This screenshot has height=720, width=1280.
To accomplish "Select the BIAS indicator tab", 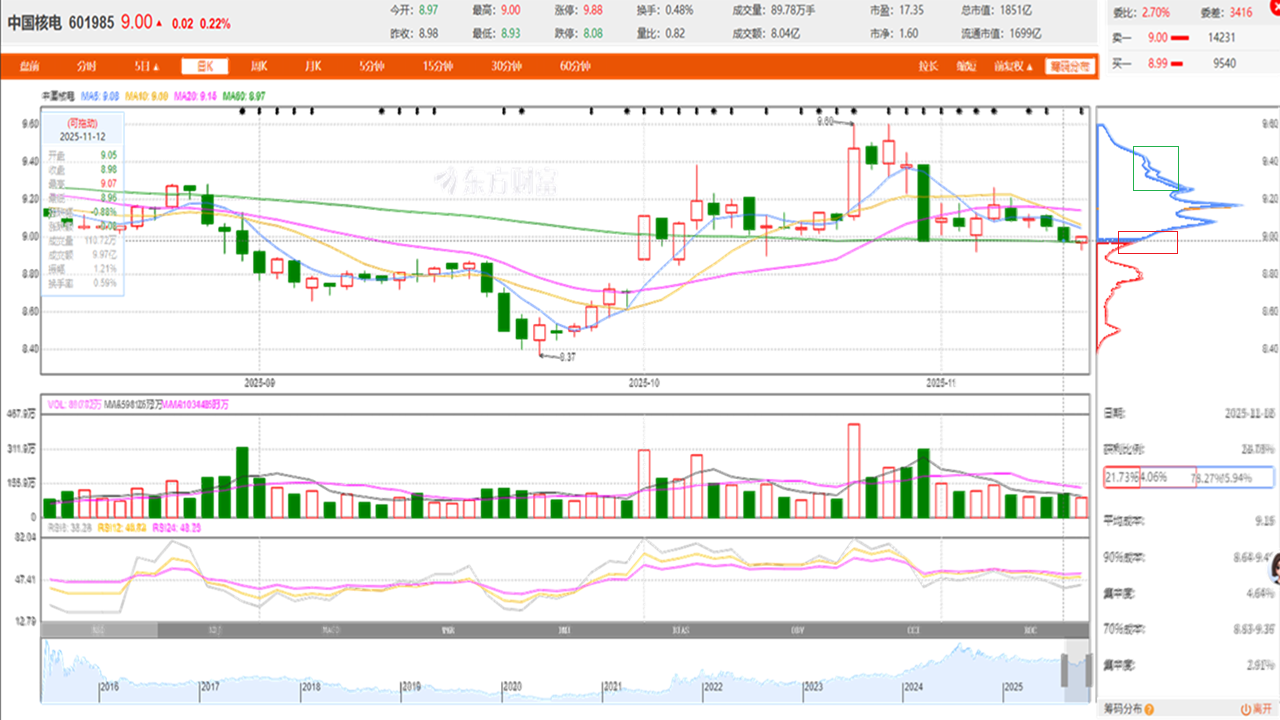I will pos(681,630).
